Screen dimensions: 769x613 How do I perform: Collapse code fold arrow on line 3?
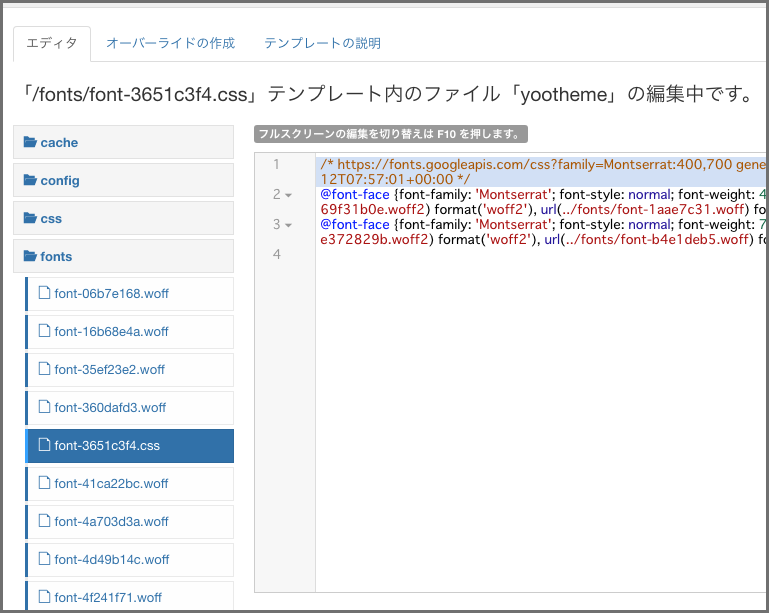point(288,225)
